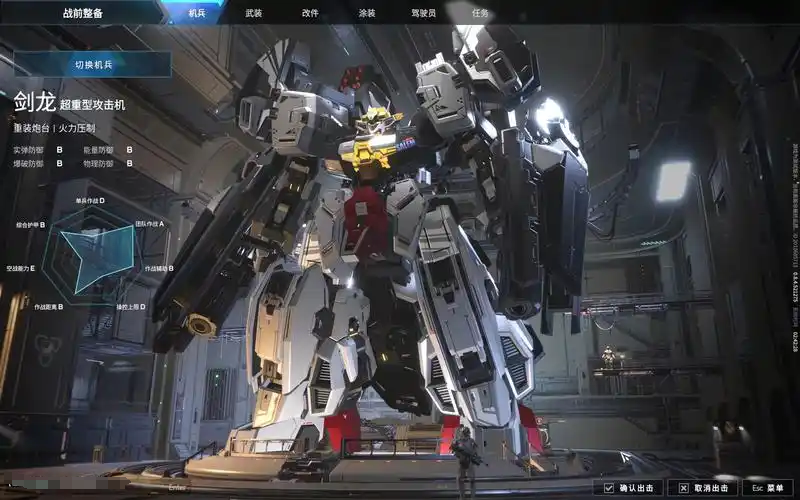This screenshot has width=800, height=500.
Task: Cancel sortie with 取消出击 button
Action: point(703,488)
